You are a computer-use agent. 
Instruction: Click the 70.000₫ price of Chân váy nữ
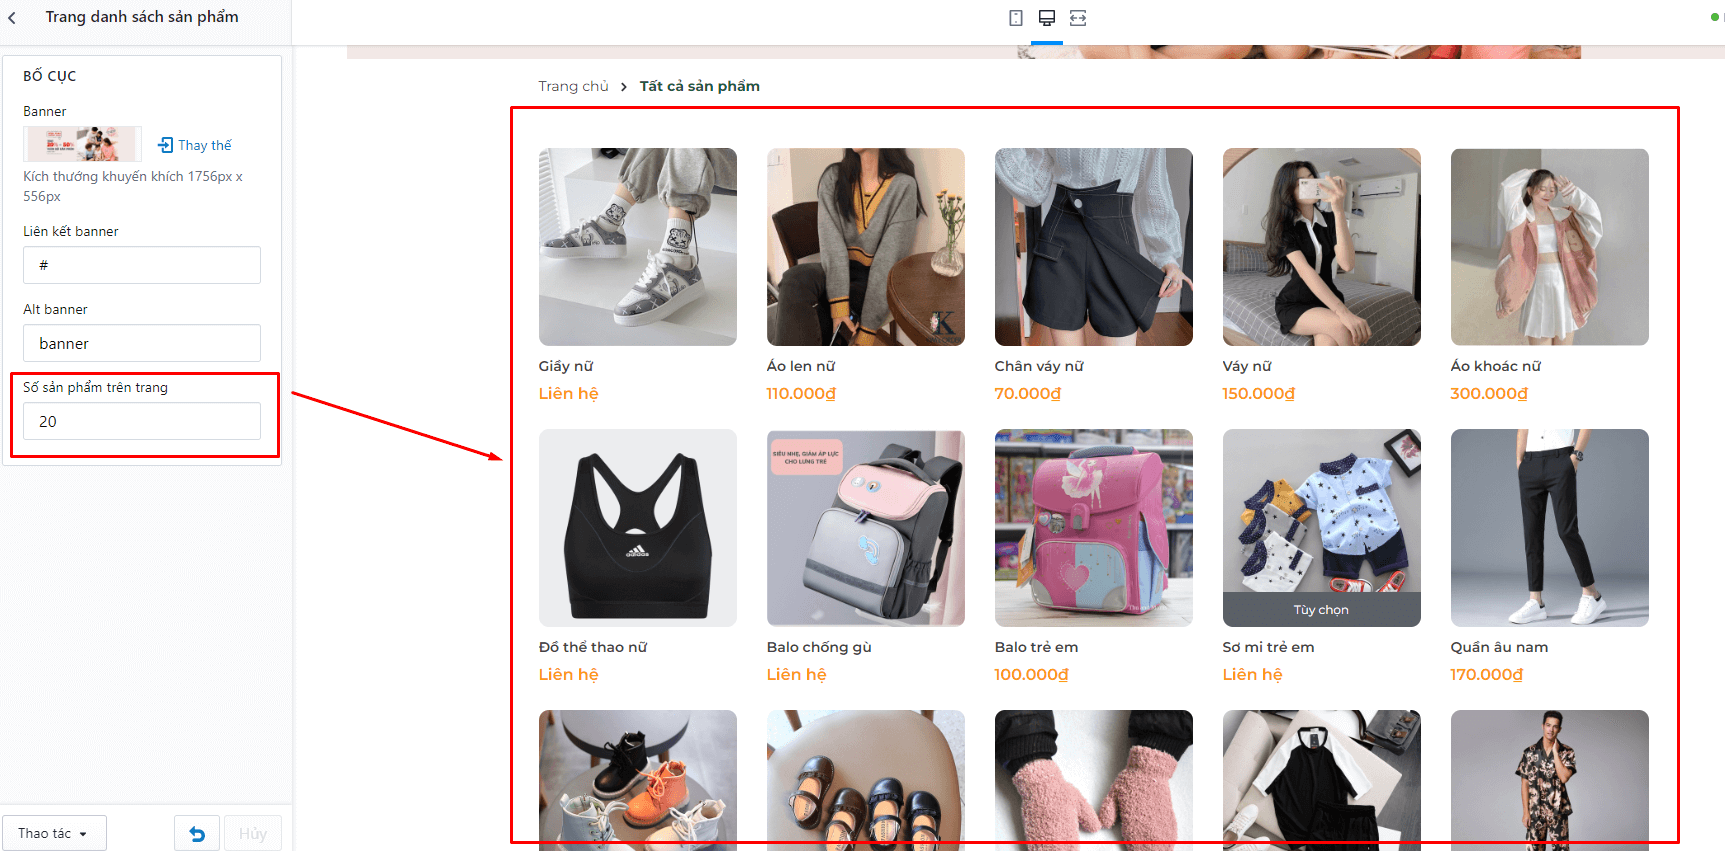click(x=1028, y=394)
